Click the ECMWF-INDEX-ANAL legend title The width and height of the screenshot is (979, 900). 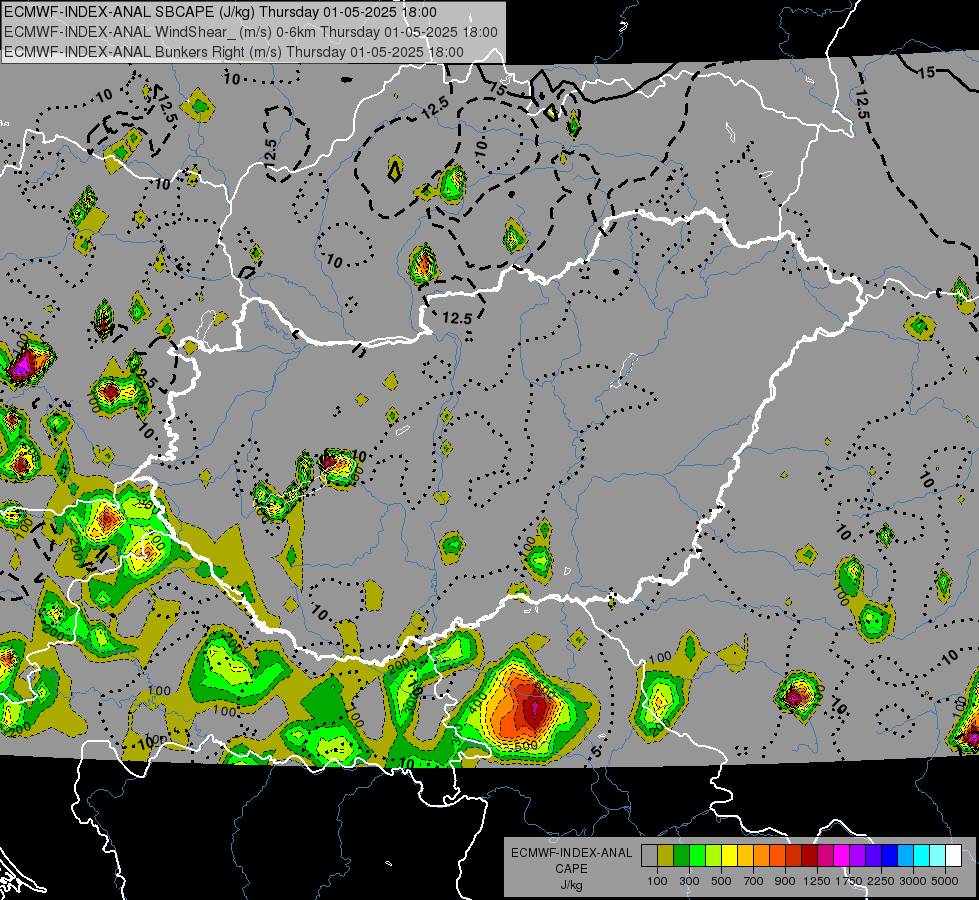coord(571,853)
